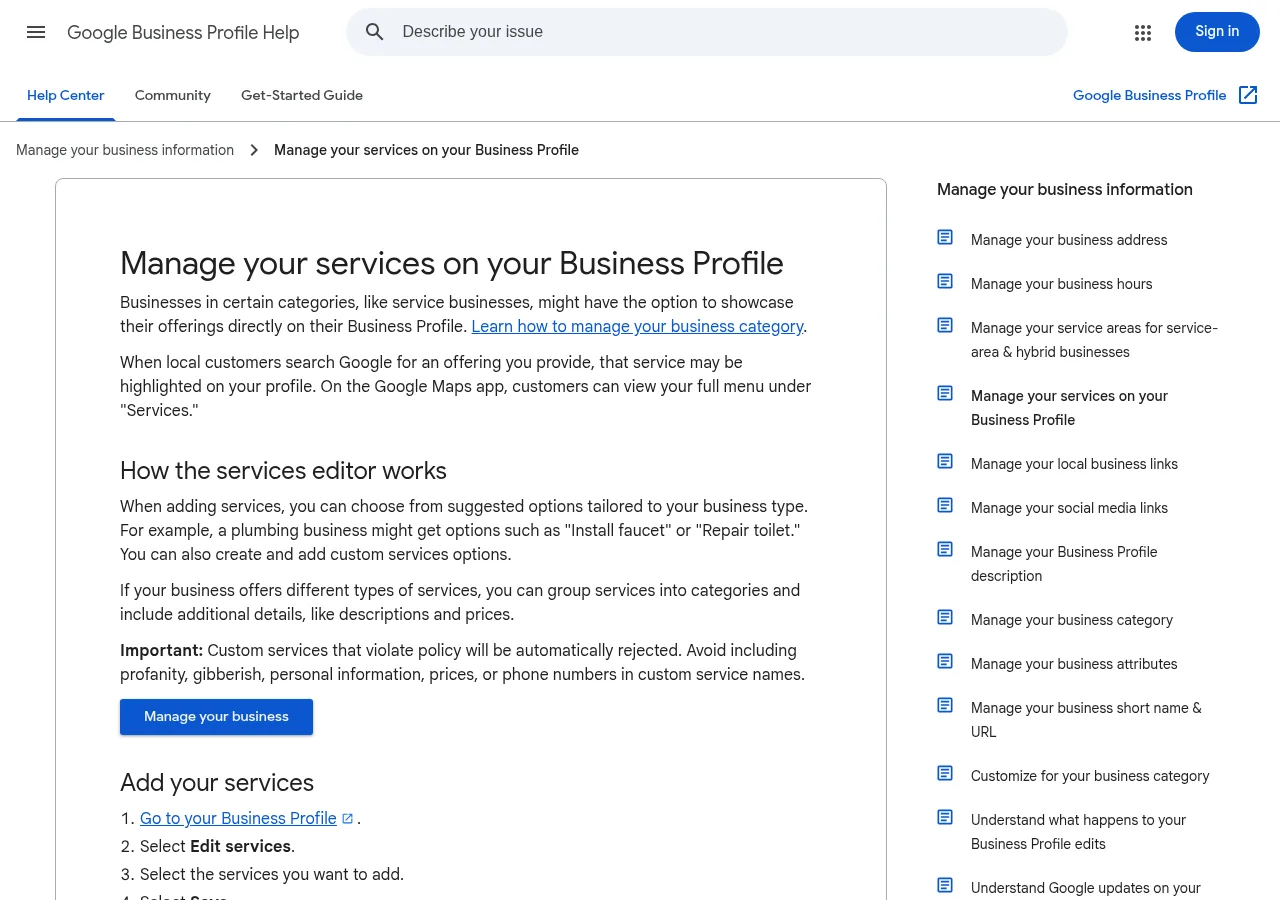Click the article icon for Manage your business address

pos(945,237)
